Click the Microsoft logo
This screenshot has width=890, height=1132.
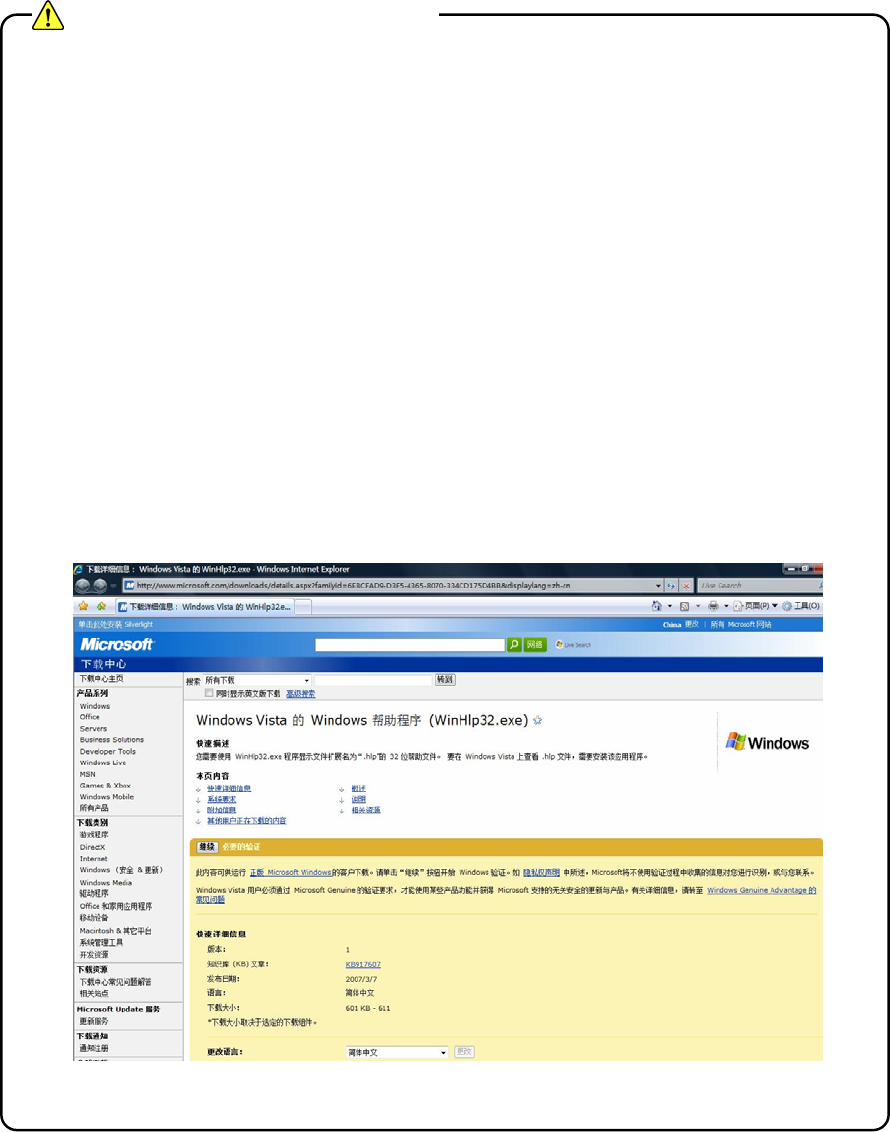coord(117,644)
